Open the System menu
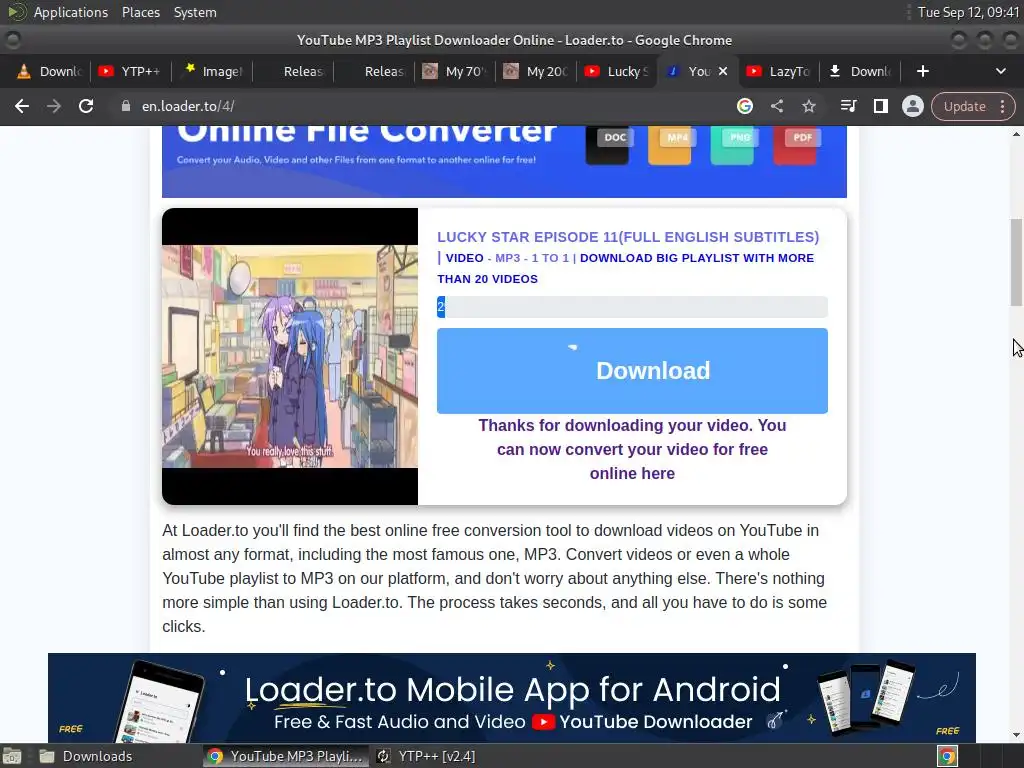The width and height of the screenshot is (1024, 768). coord(195,12)
